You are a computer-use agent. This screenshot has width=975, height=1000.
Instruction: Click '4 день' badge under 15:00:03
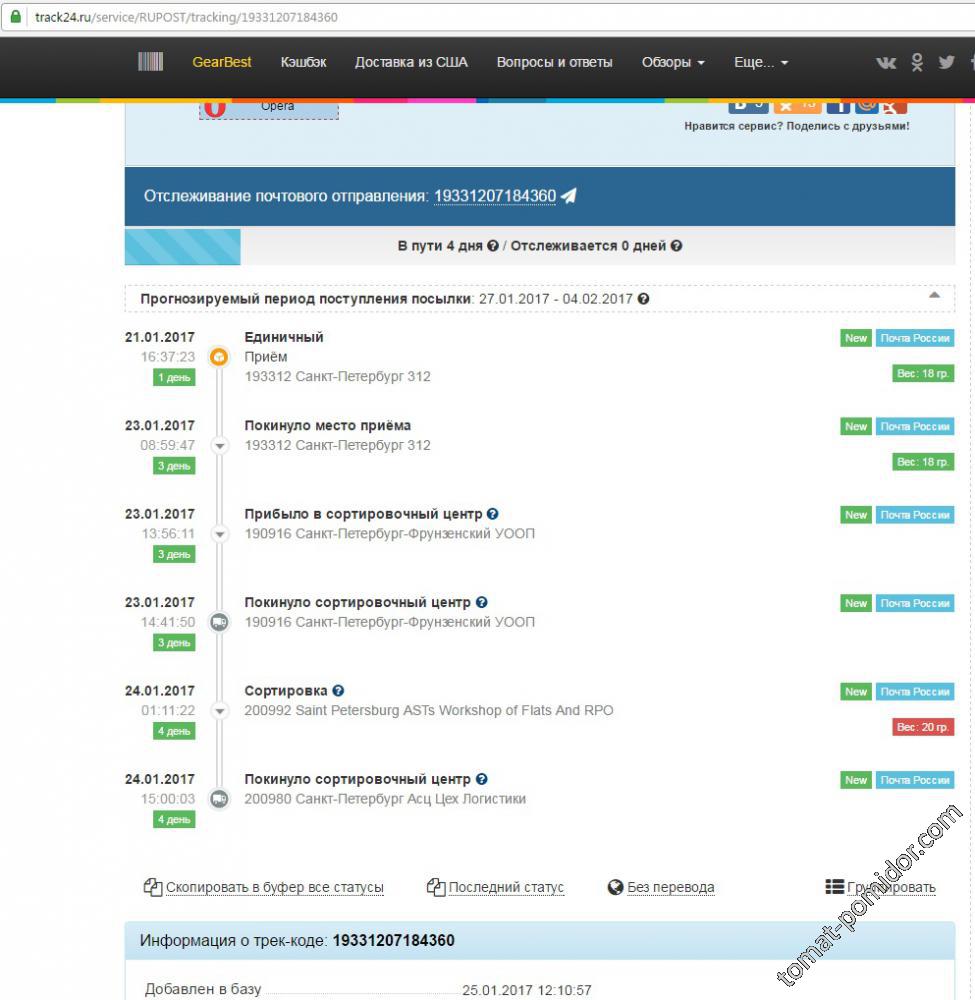pyautogui.click(x=174, y=820)
